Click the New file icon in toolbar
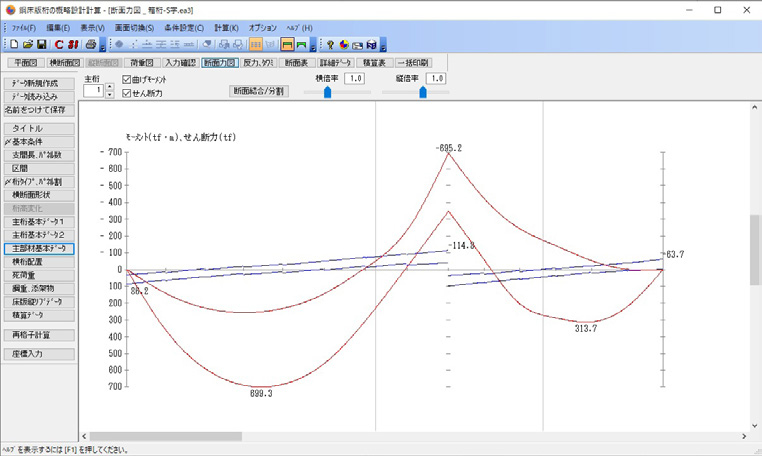 tap(14, 45)
